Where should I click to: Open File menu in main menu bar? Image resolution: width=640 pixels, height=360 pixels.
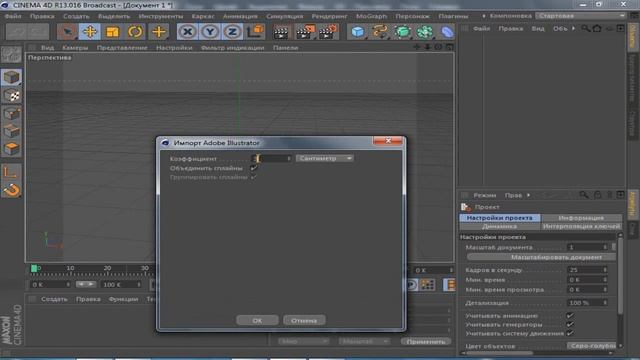13,16
